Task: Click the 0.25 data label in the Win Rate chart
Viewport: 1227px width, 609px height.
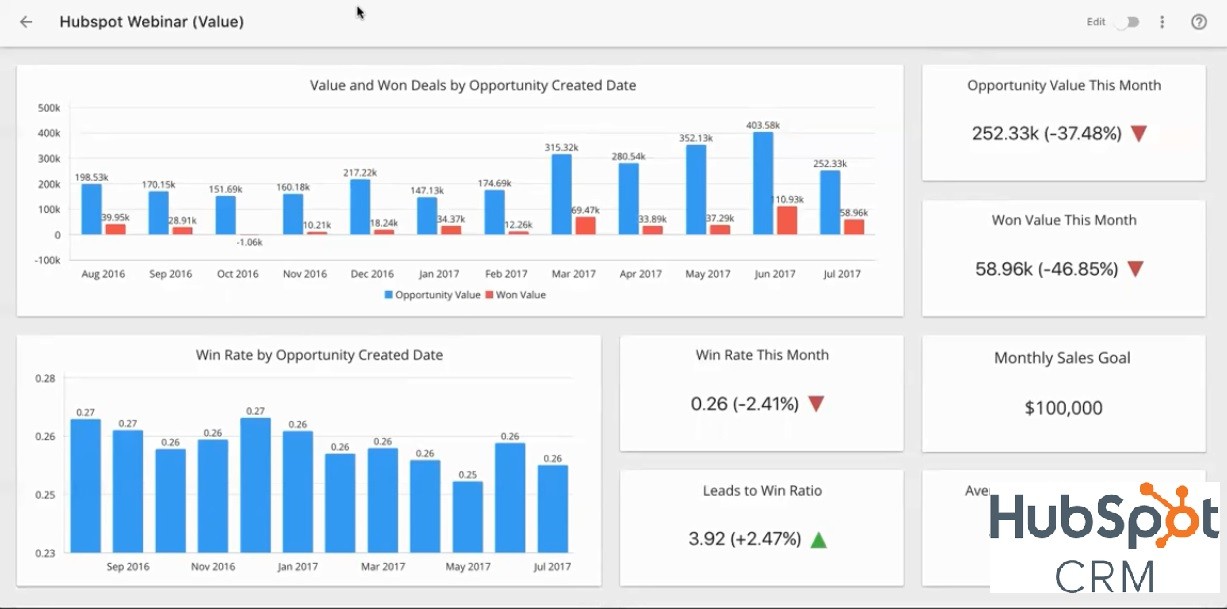Action: click(468, 475)
